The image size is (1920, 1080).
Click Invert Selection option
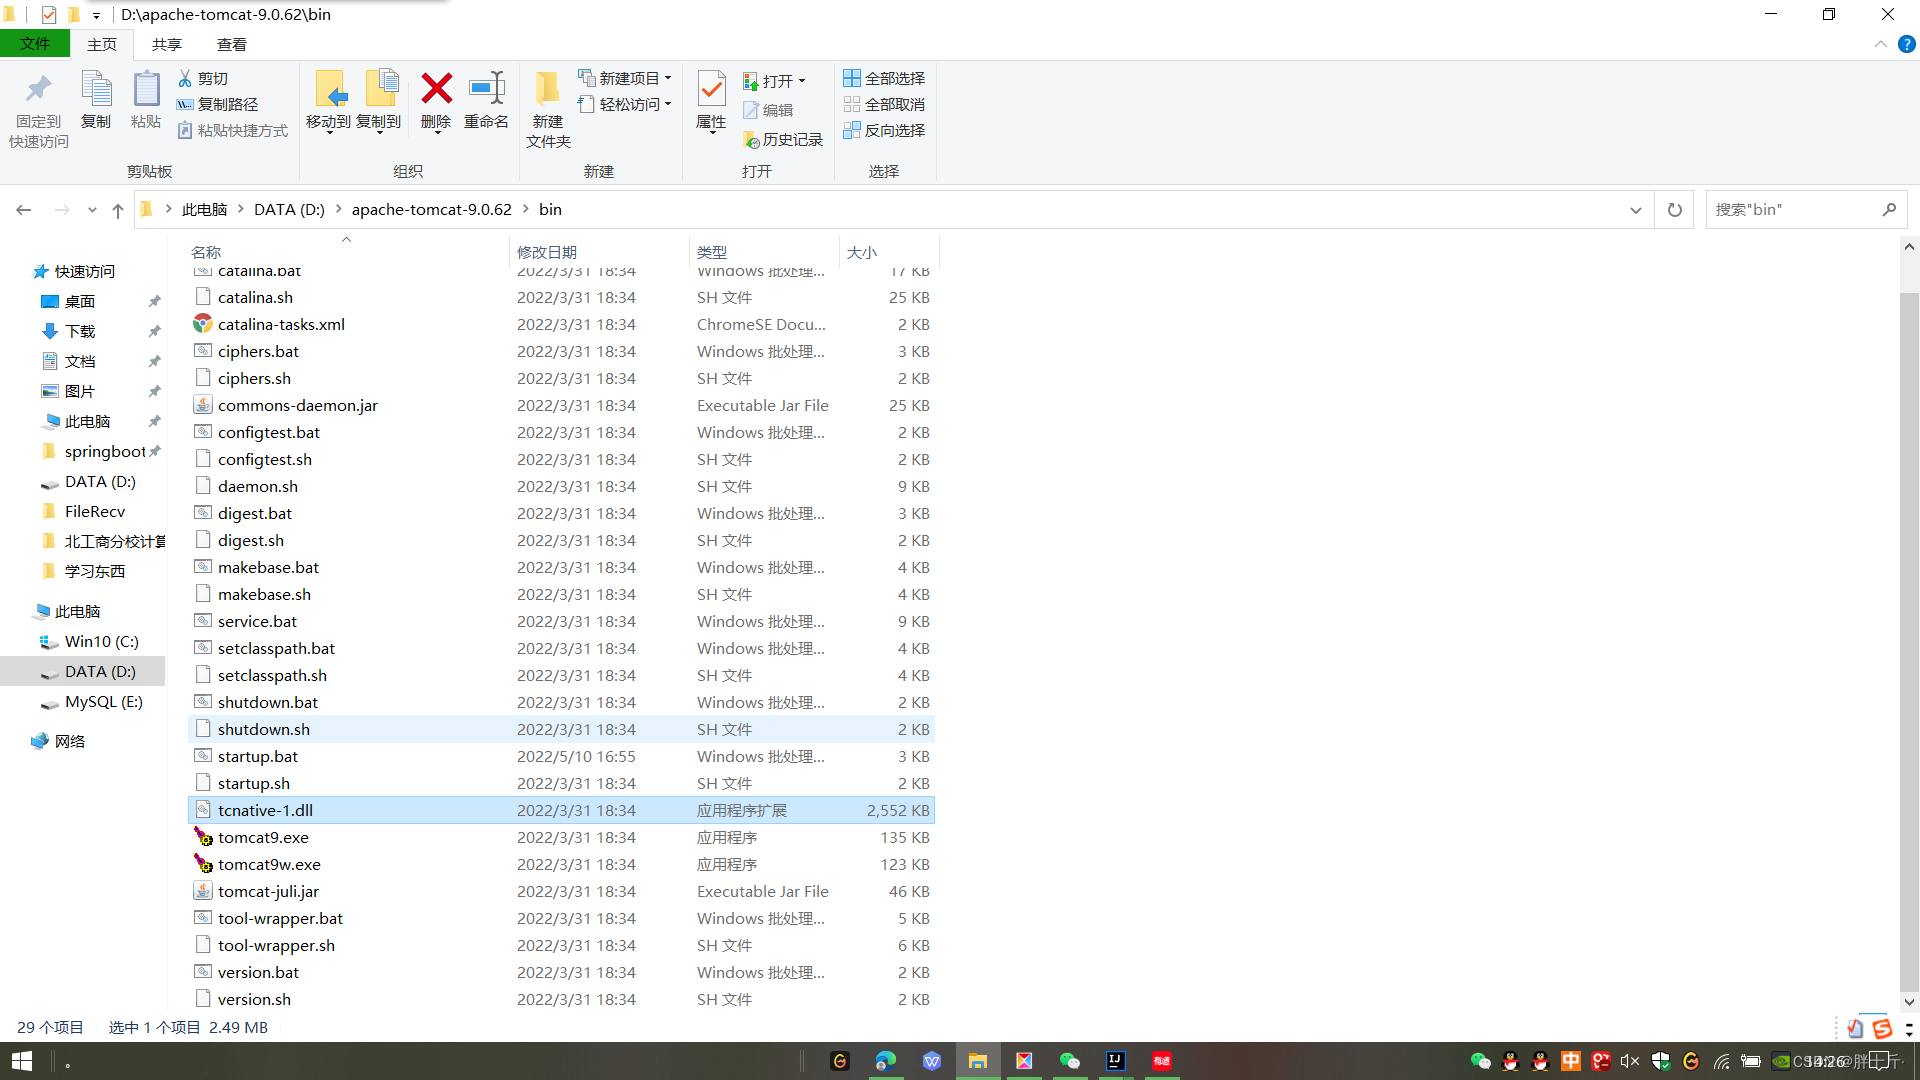[x=884, y=130]
